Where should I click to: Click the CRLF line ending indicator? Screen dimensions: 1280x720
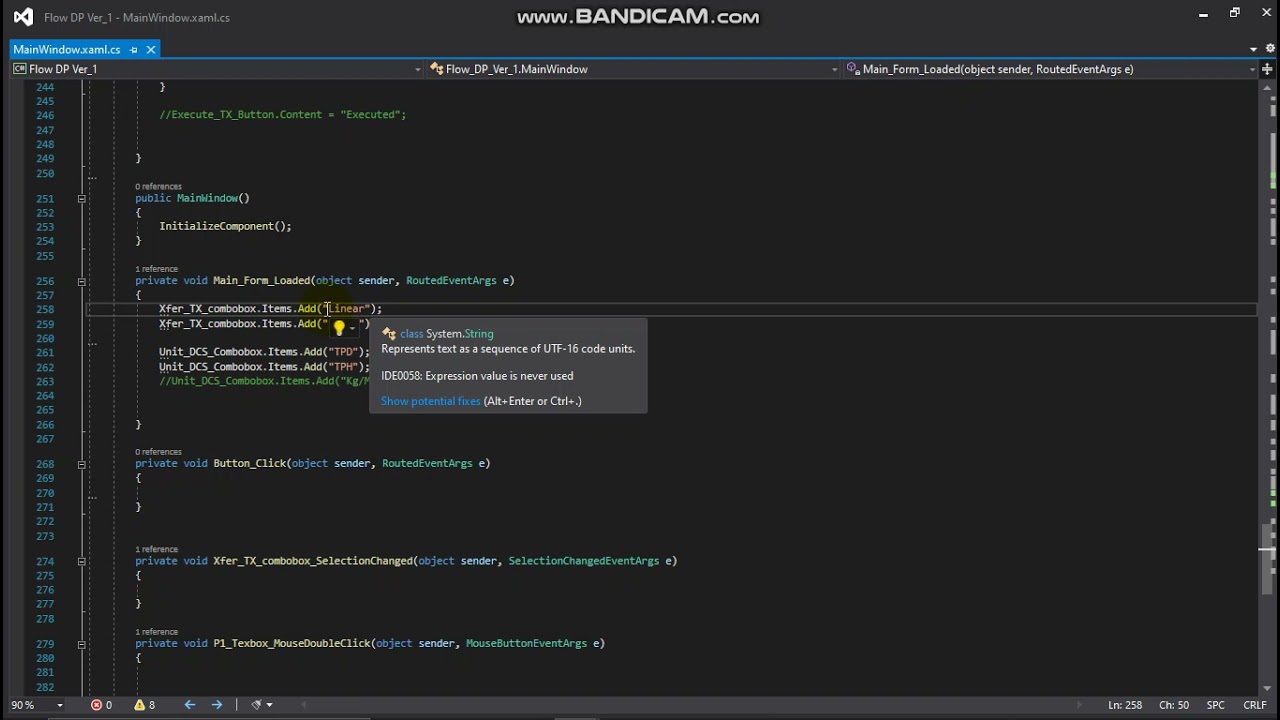(x=1255, y=705)
